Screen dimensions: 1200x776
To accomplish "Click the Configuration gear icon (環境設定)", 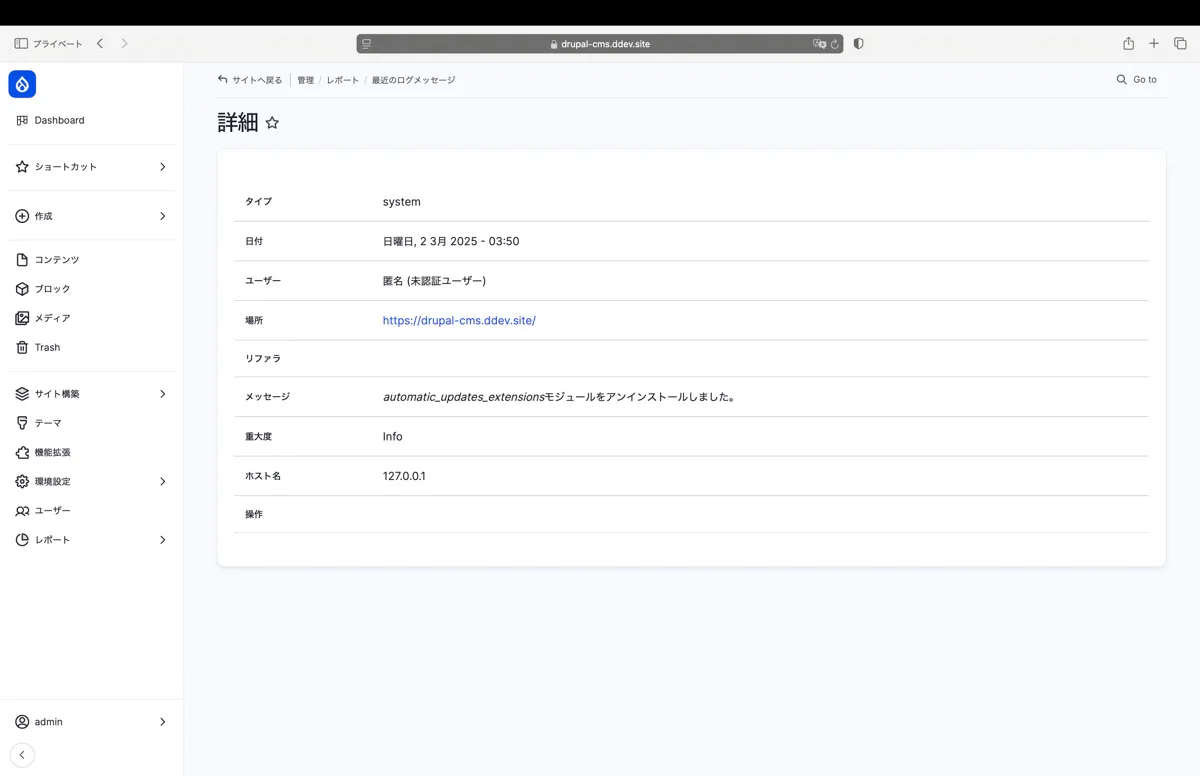I will pyautogui.click(x=22, y=481).
